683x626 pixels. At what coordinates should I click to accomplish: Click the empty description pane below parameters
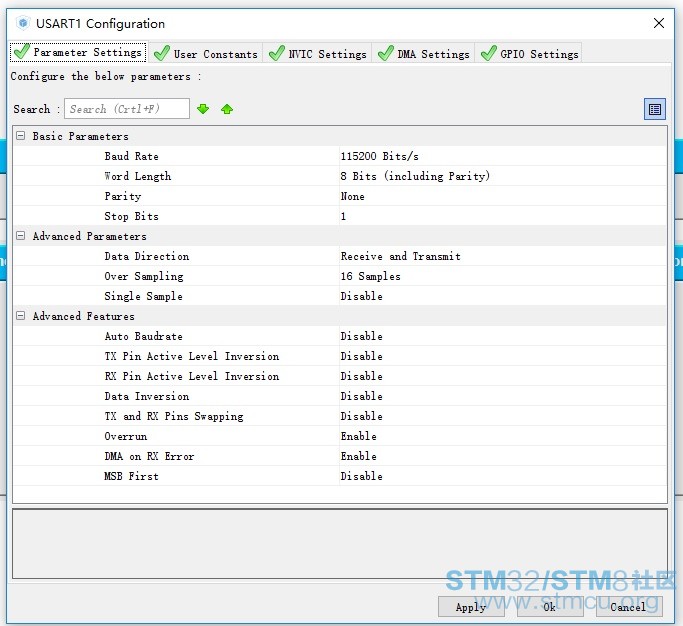340,544
